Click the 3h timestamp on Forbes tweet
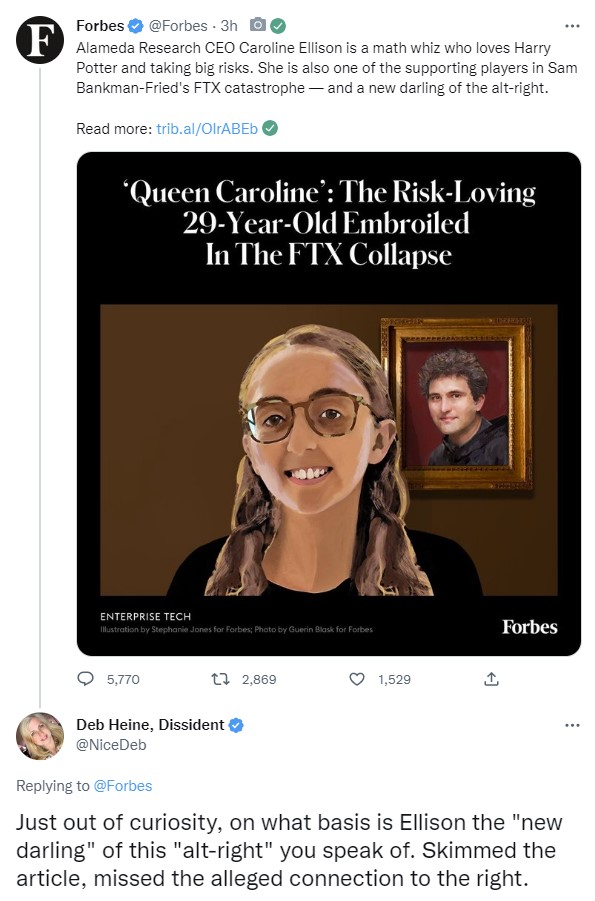The height and width of the screenshot is (901, 595). point(229,26)
